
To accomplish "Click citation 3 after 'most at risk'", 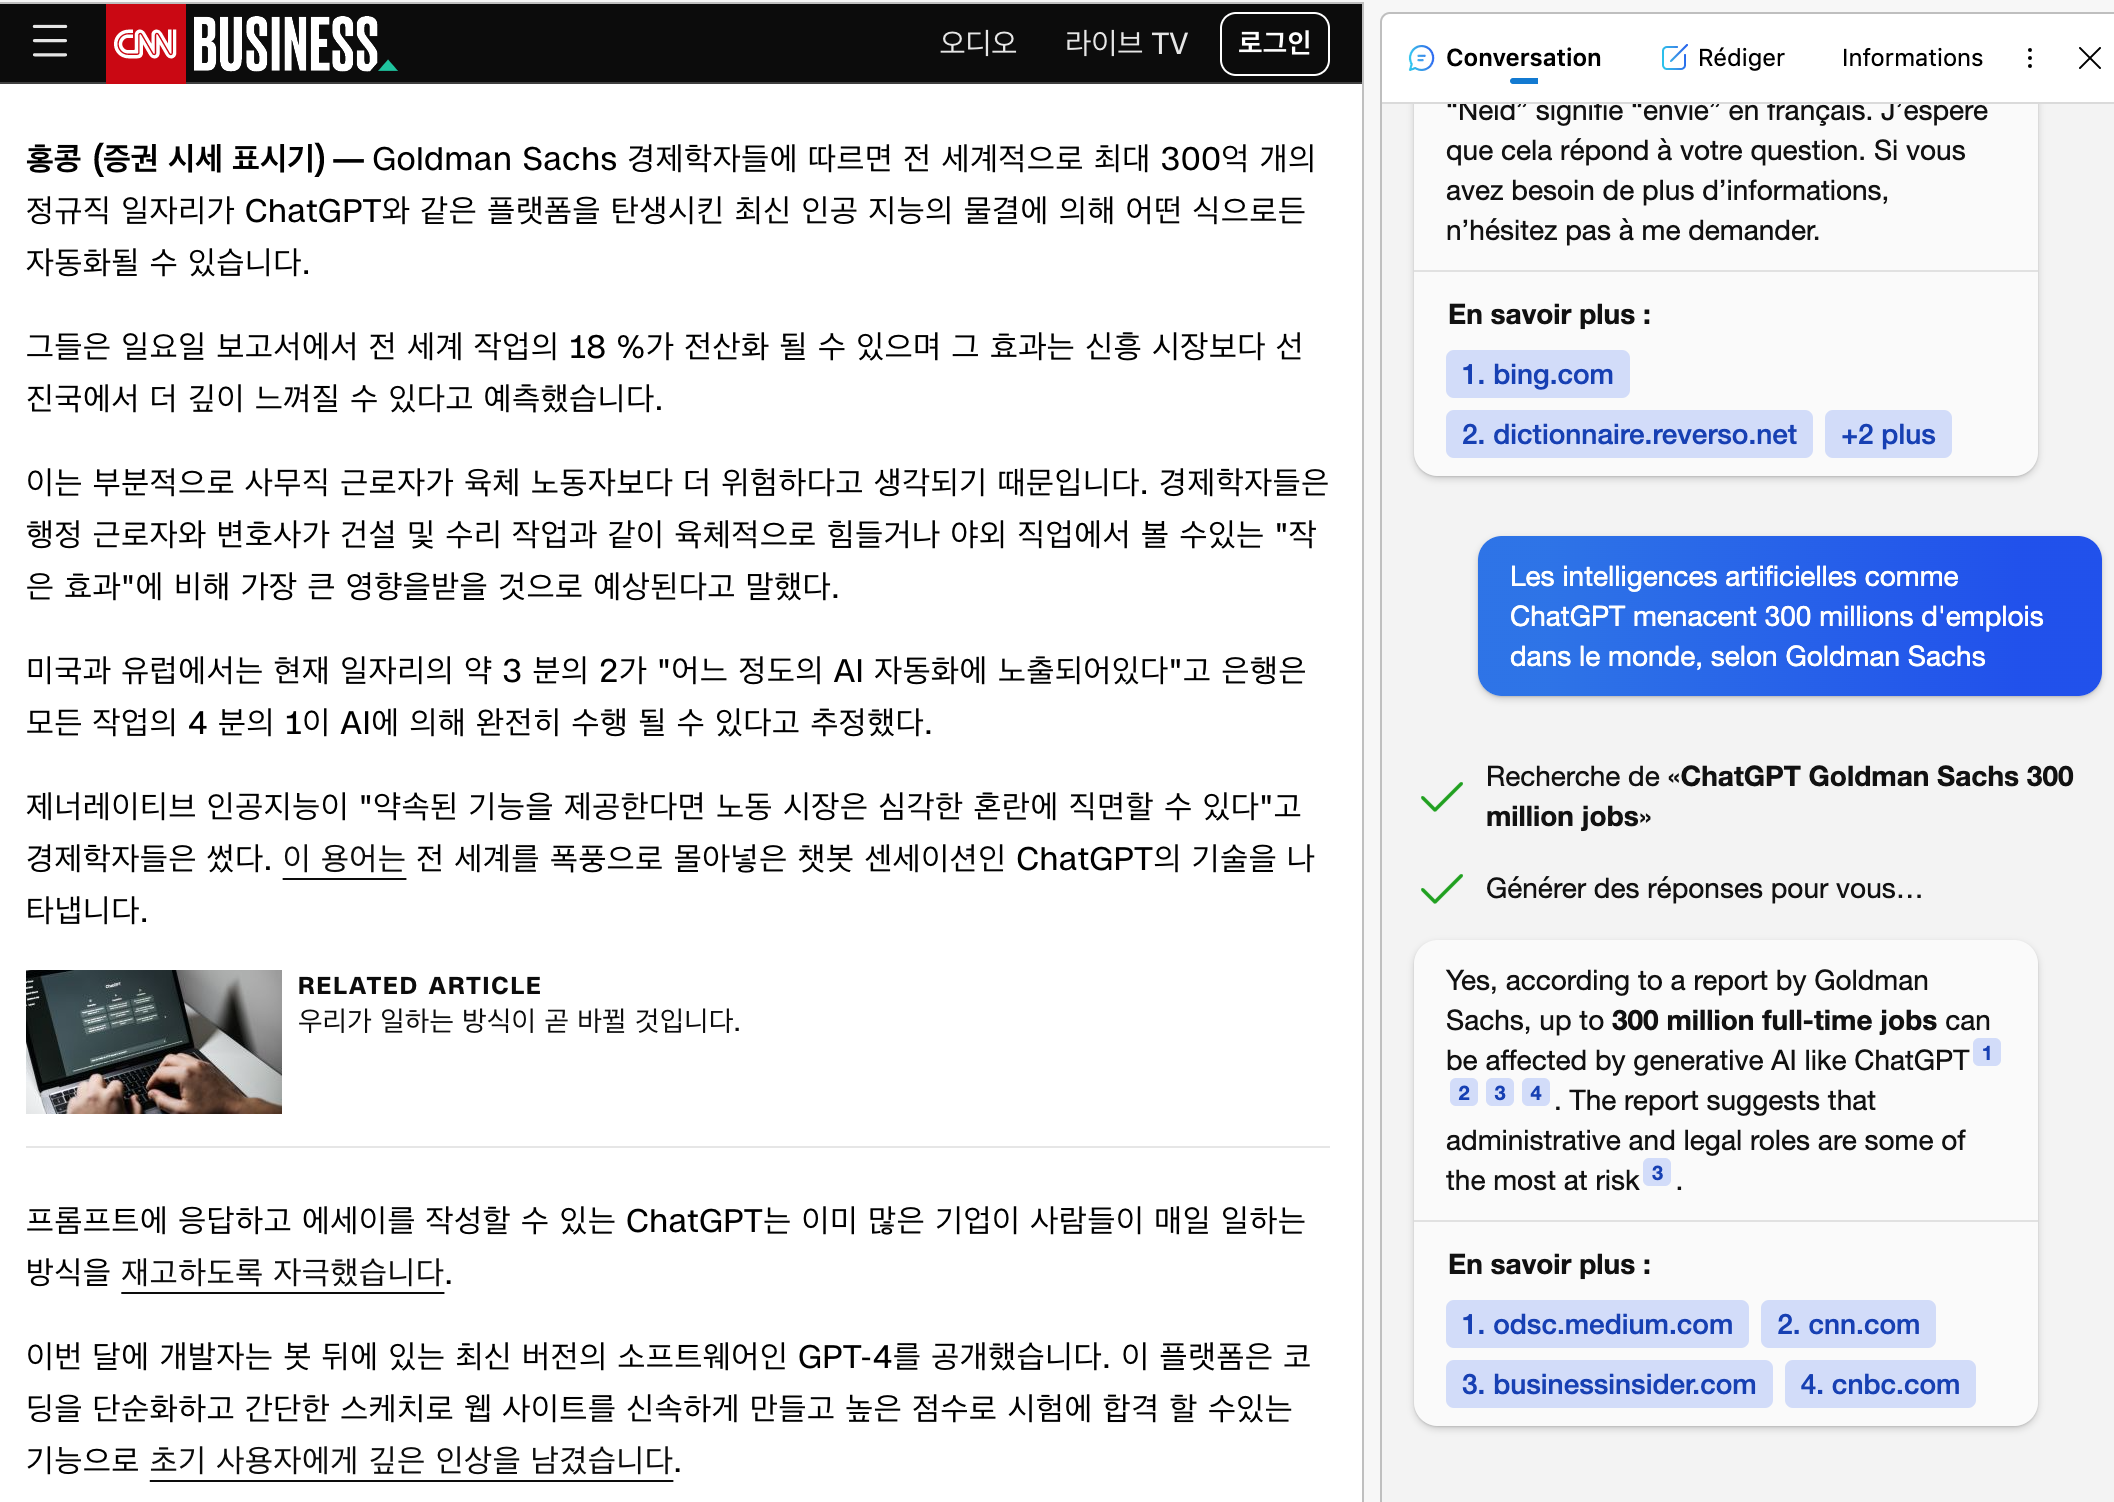I will 1657,1173.
